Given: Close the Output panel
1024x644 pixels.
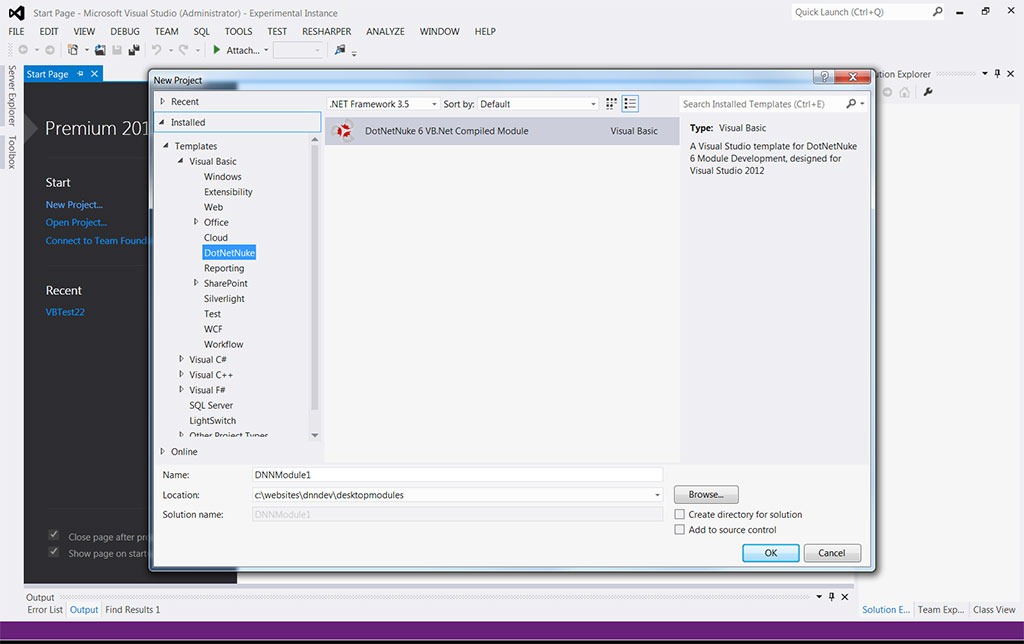Looking at the screenshot, I should [x=844, y=596].
